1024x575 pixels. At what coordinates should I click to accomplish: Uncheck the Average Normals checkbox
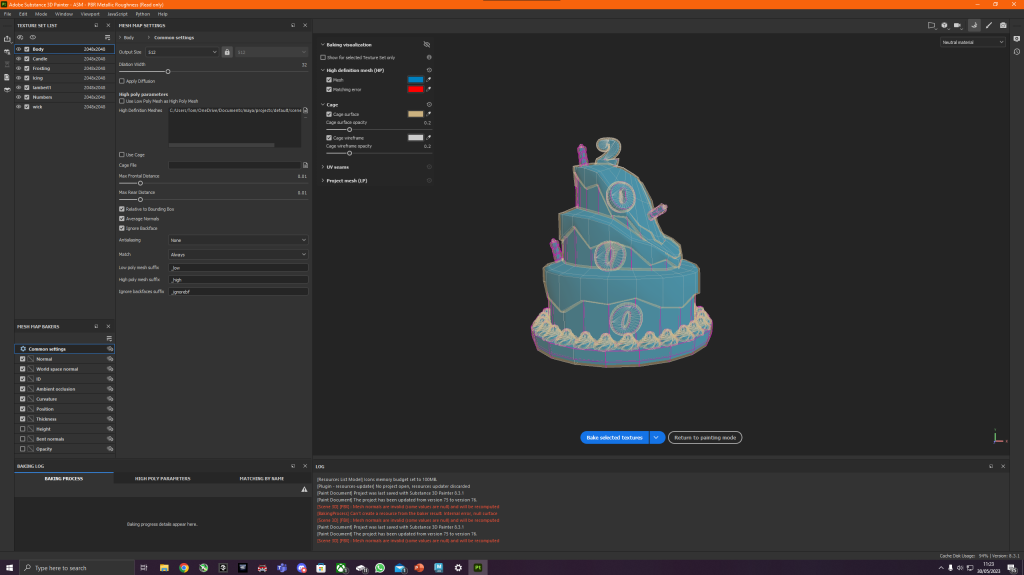pos(122,218)
